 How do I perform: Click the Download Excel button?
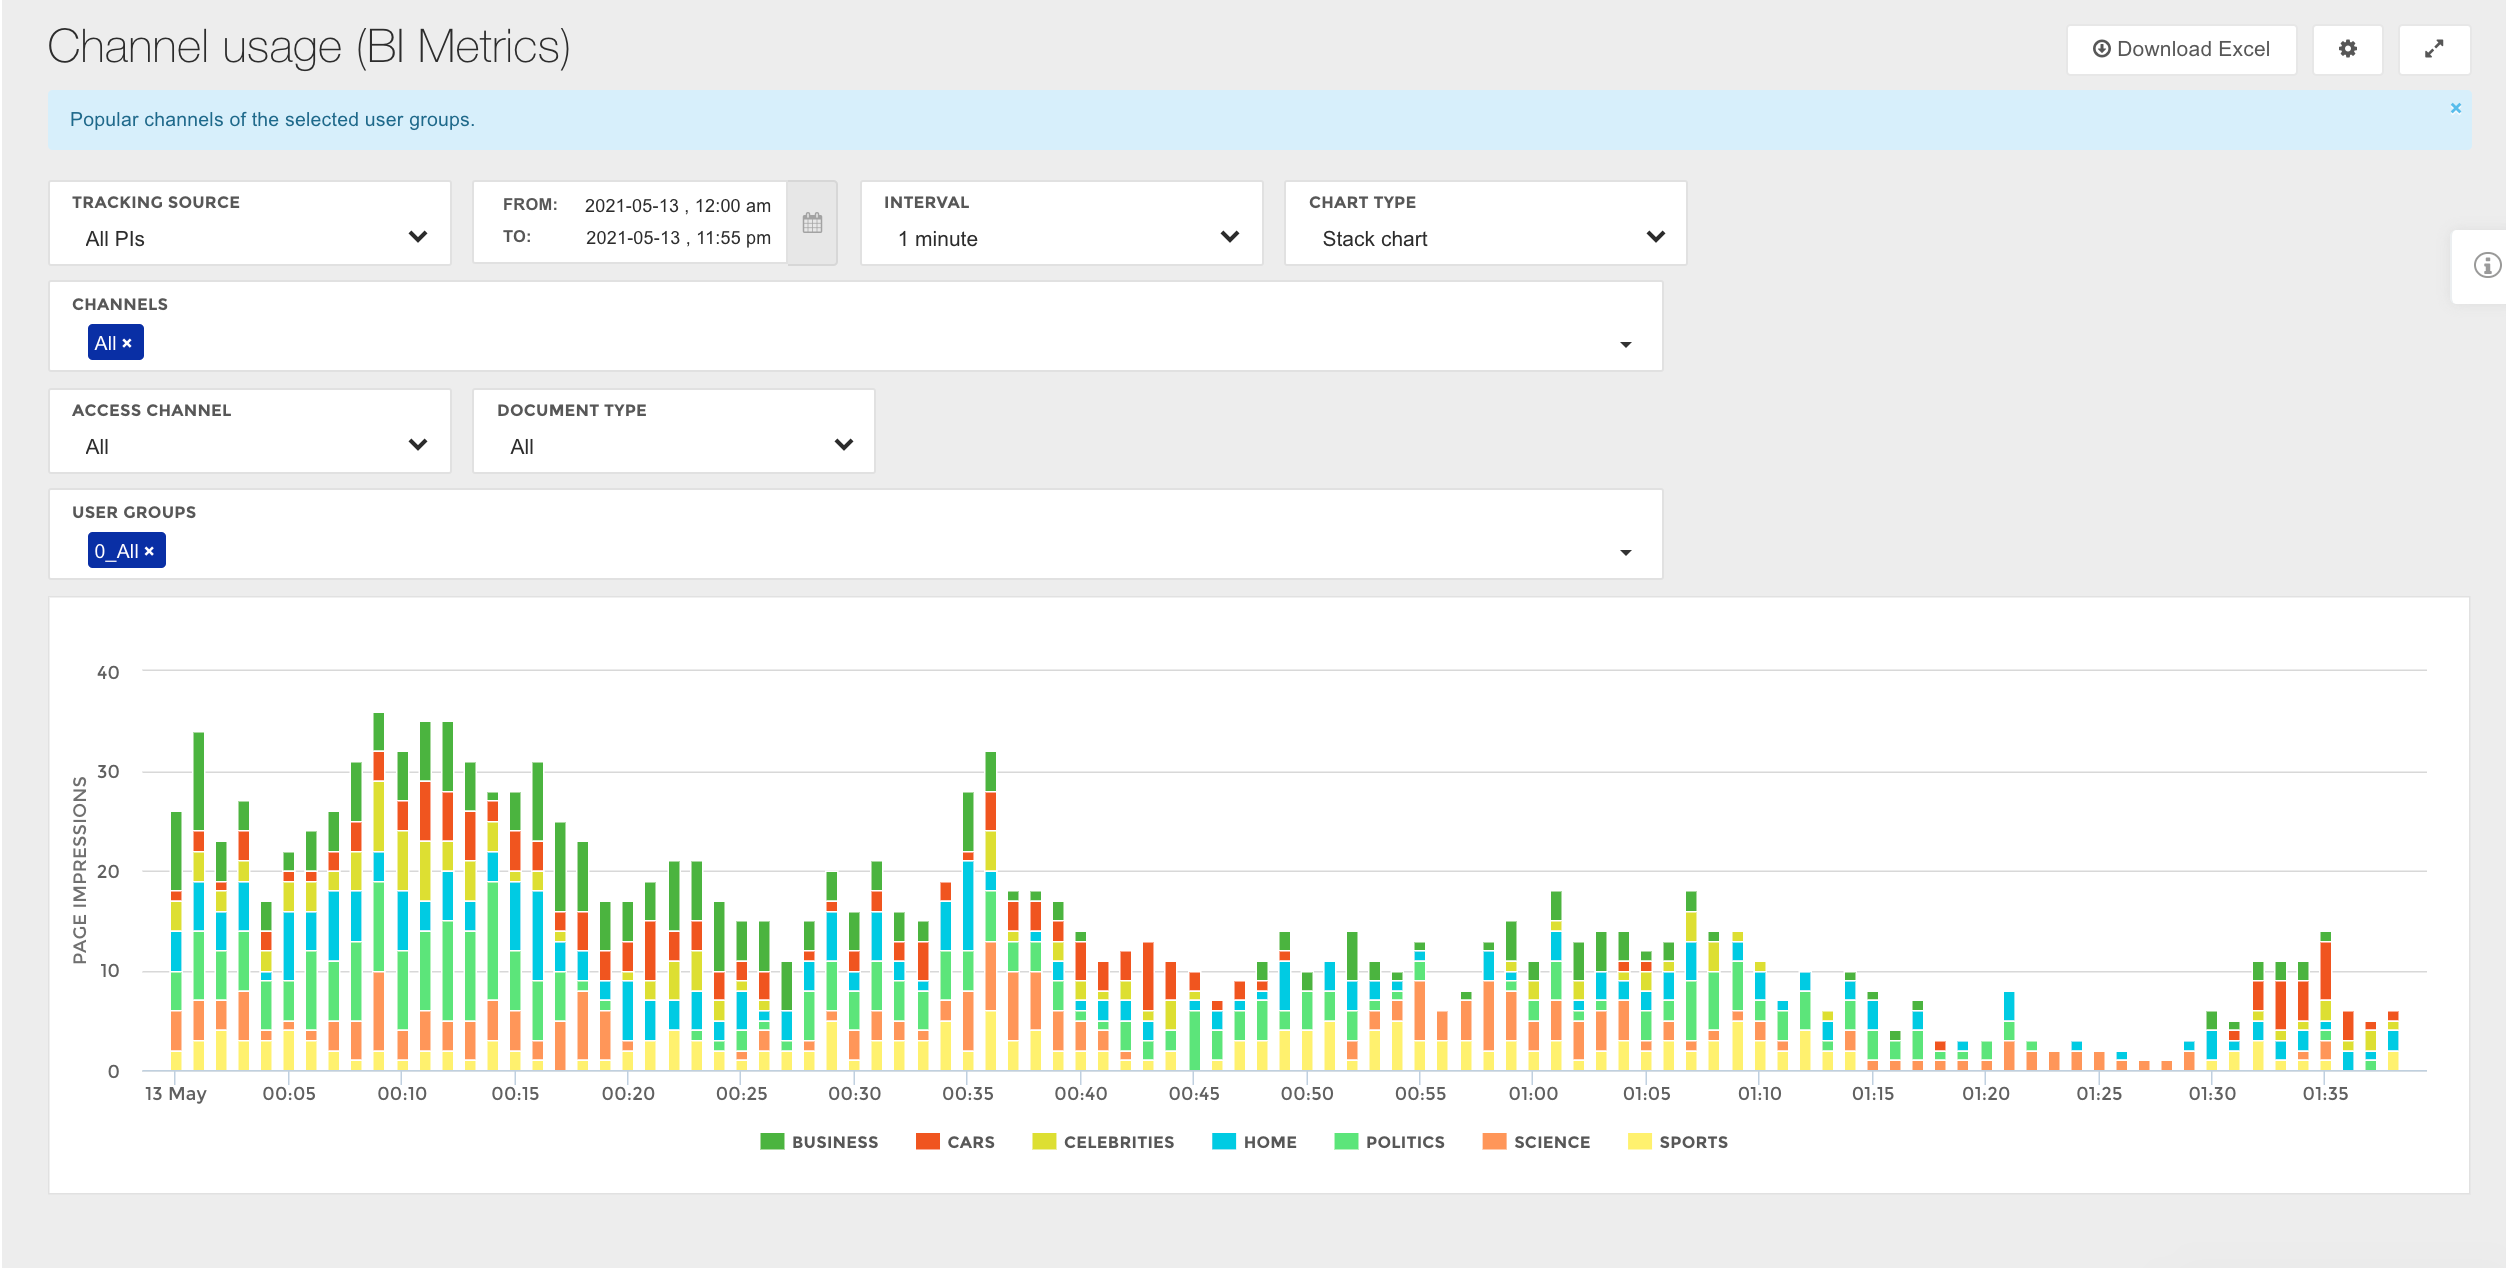pyautogui.click(x=2181, y=49)
